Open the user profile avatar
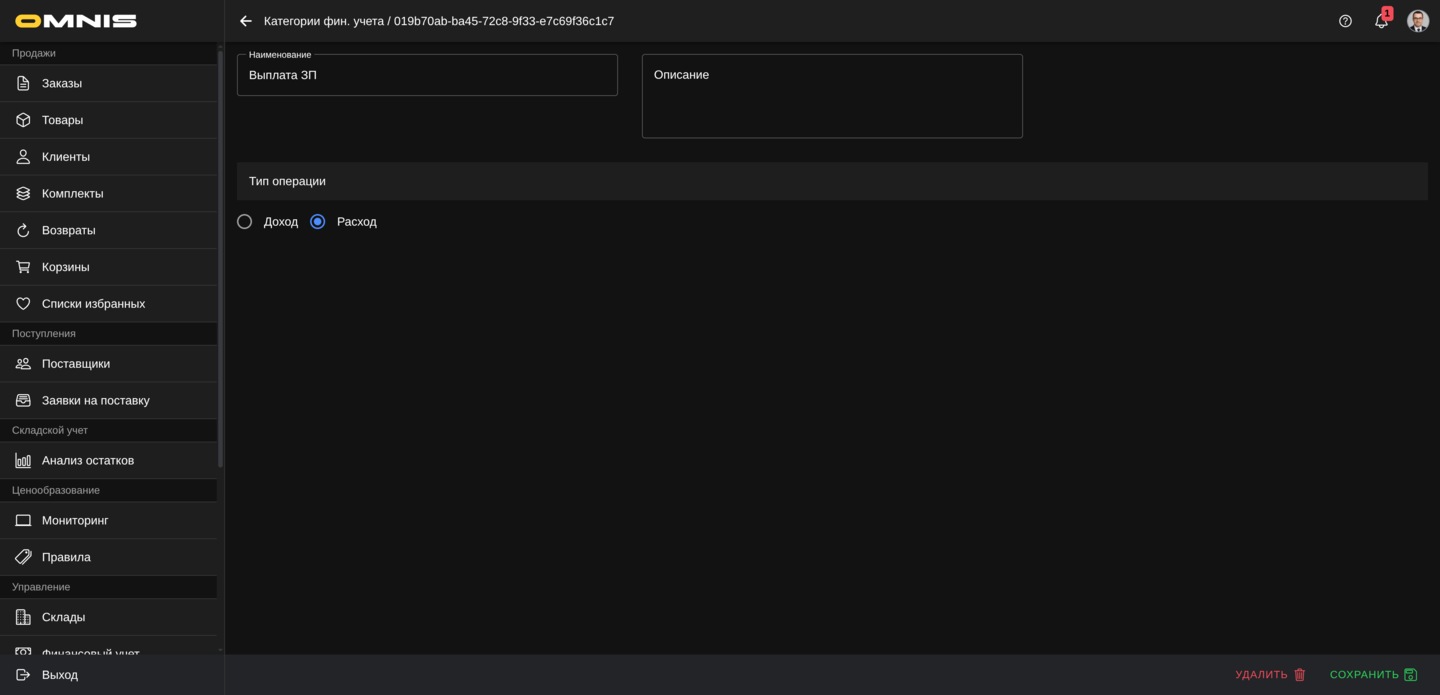This screenshot has width=1440, height=695. click(x=1417, y=21)
